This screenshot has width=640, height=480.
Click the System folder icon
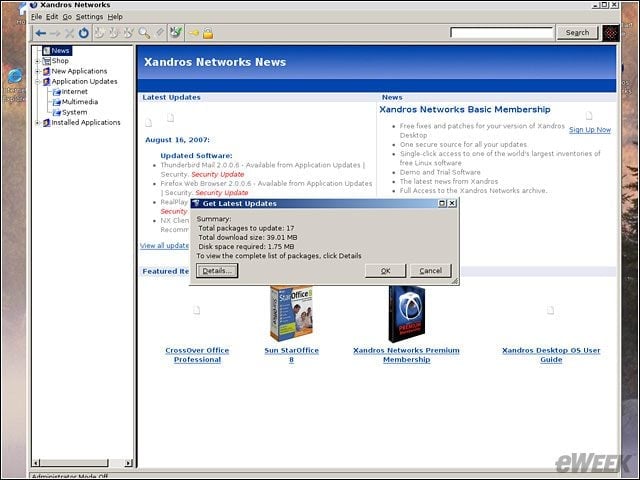point(57,112)
